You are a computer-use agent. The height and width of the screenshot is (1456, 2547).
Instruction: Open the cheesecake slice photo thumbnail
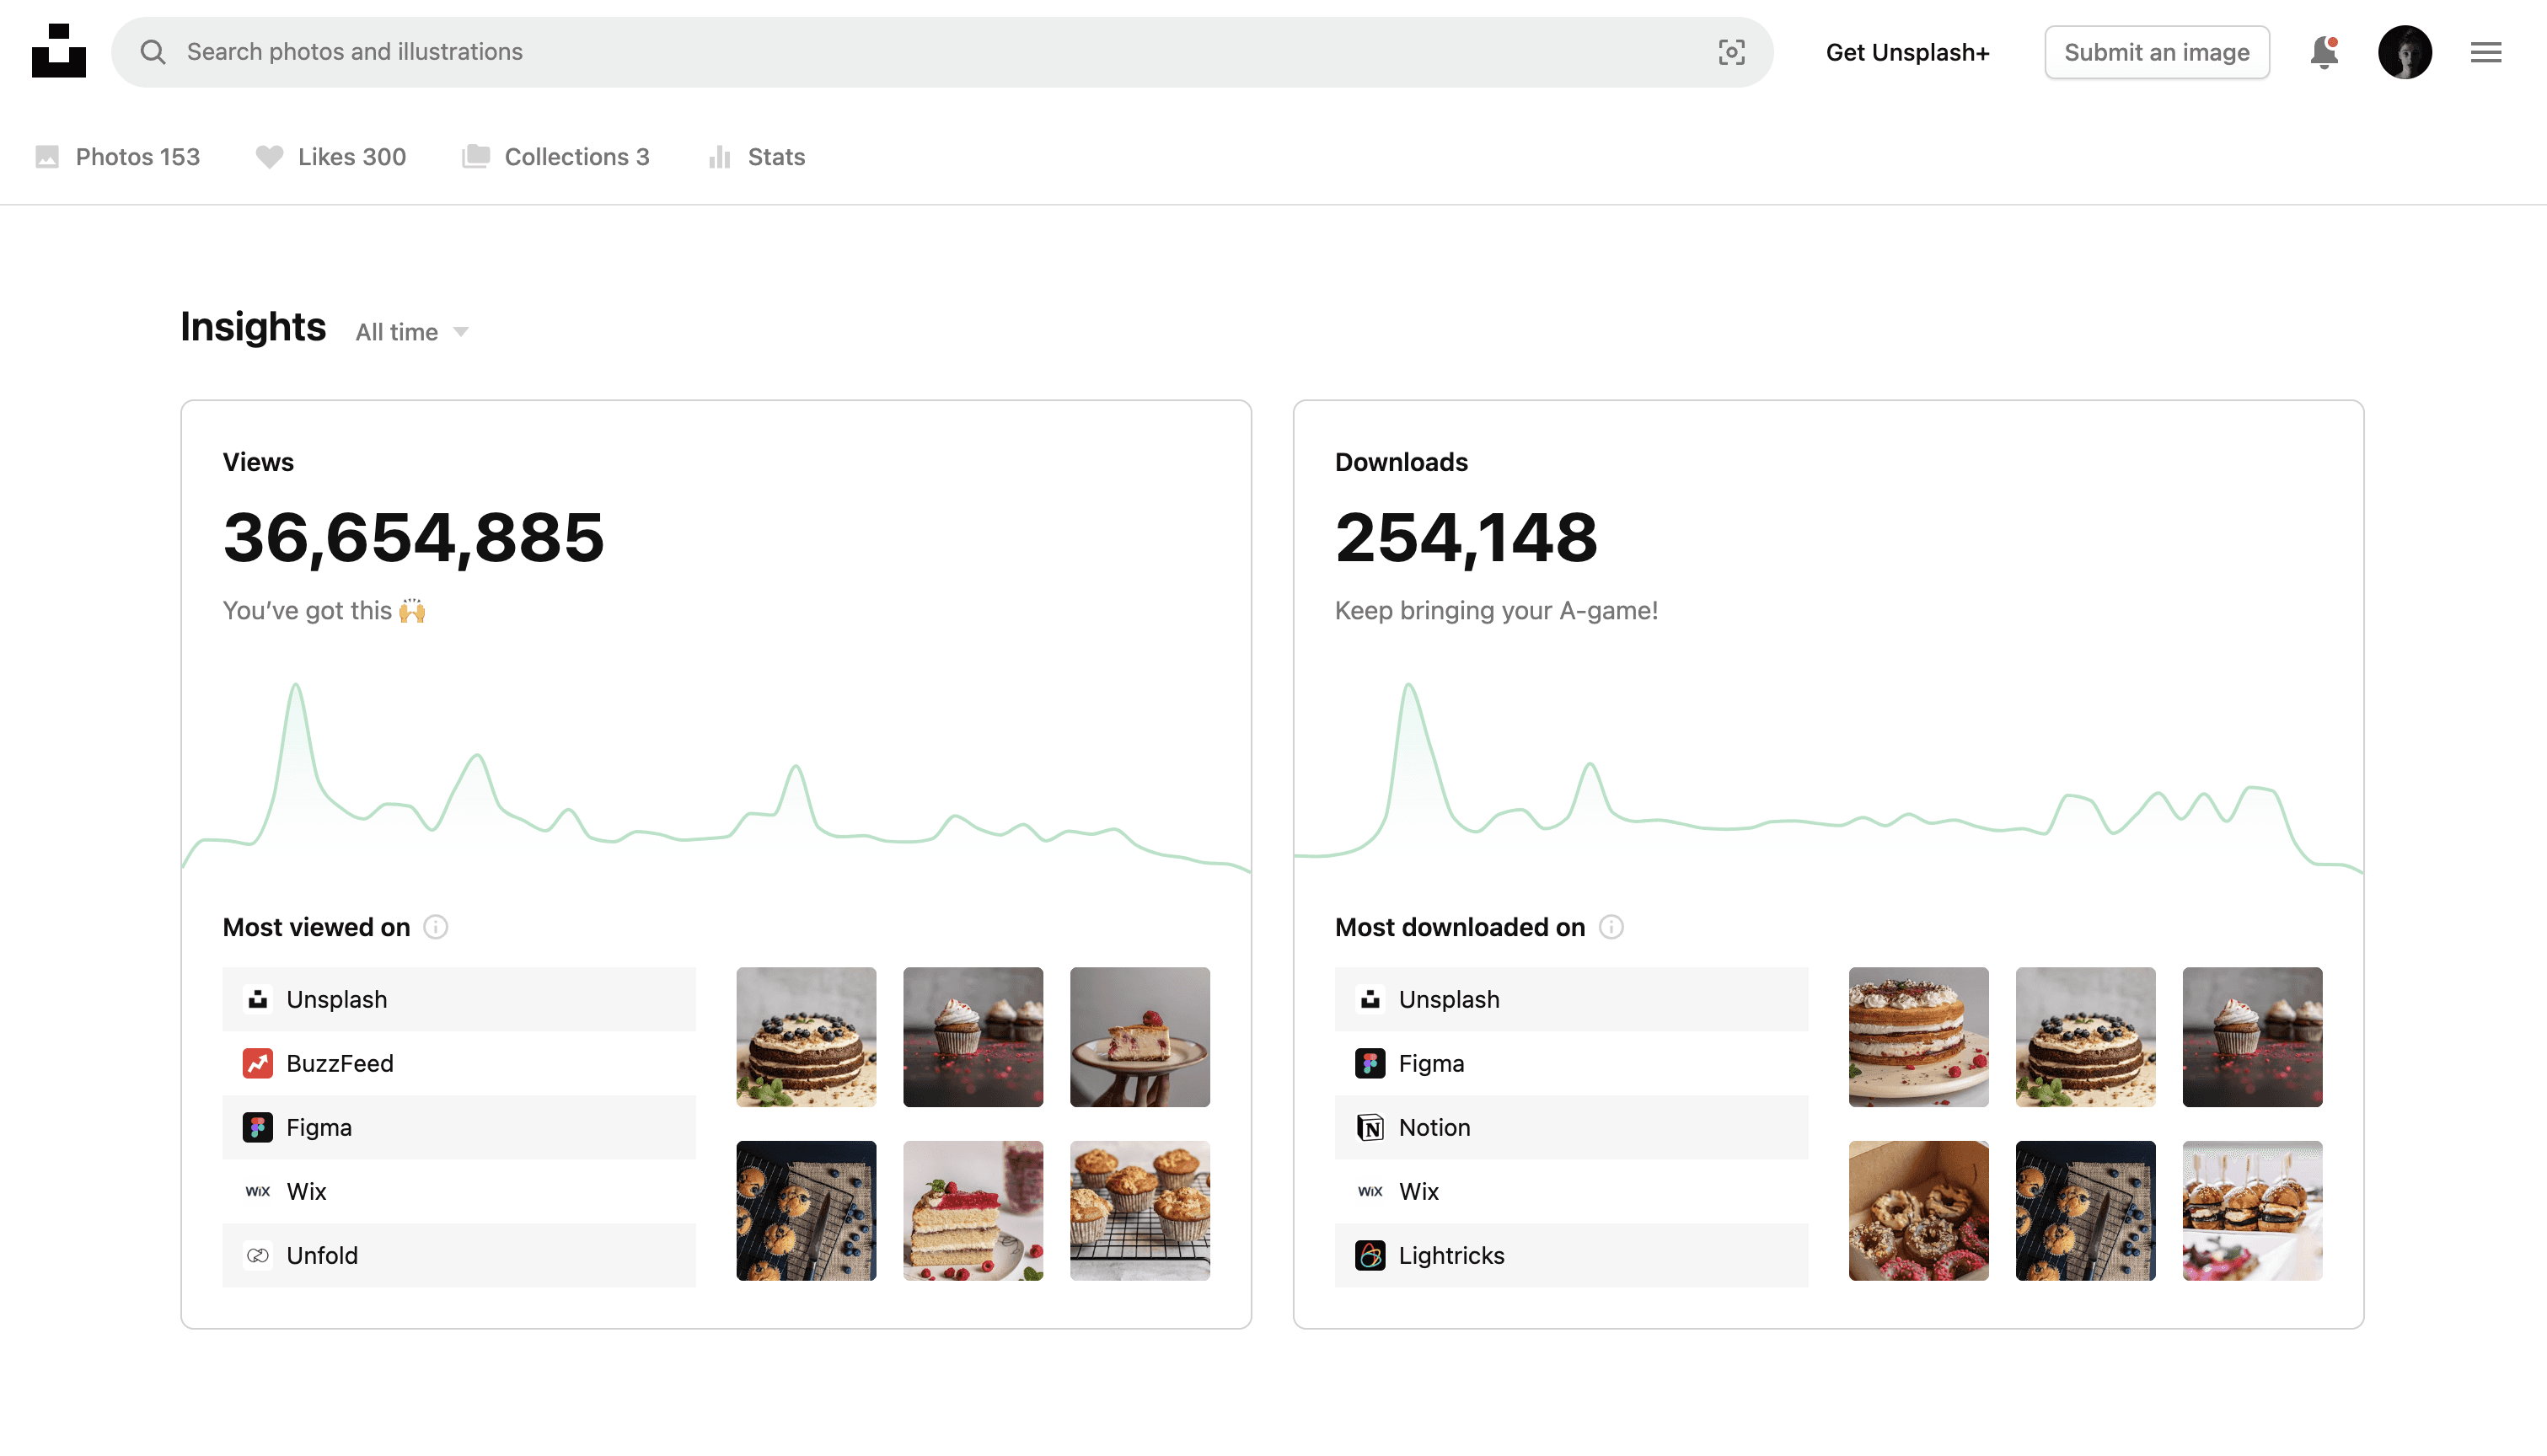coord(1139,1037)
